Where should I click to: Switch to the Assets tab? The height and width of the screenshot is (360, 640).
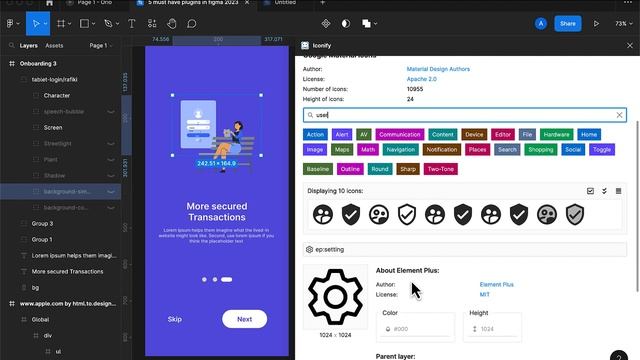54,46
